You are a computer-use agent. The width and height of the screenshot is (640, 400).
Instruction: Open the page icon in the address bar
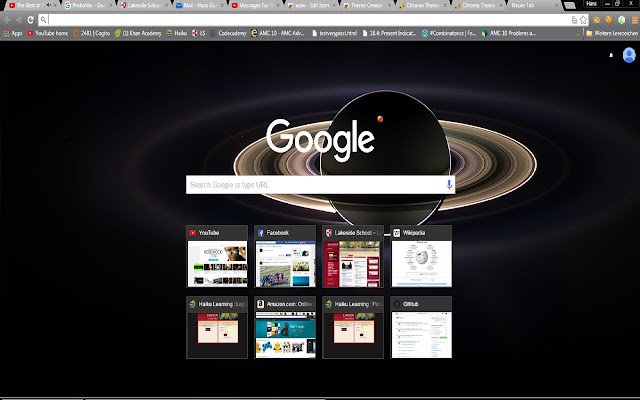[574, 20]
